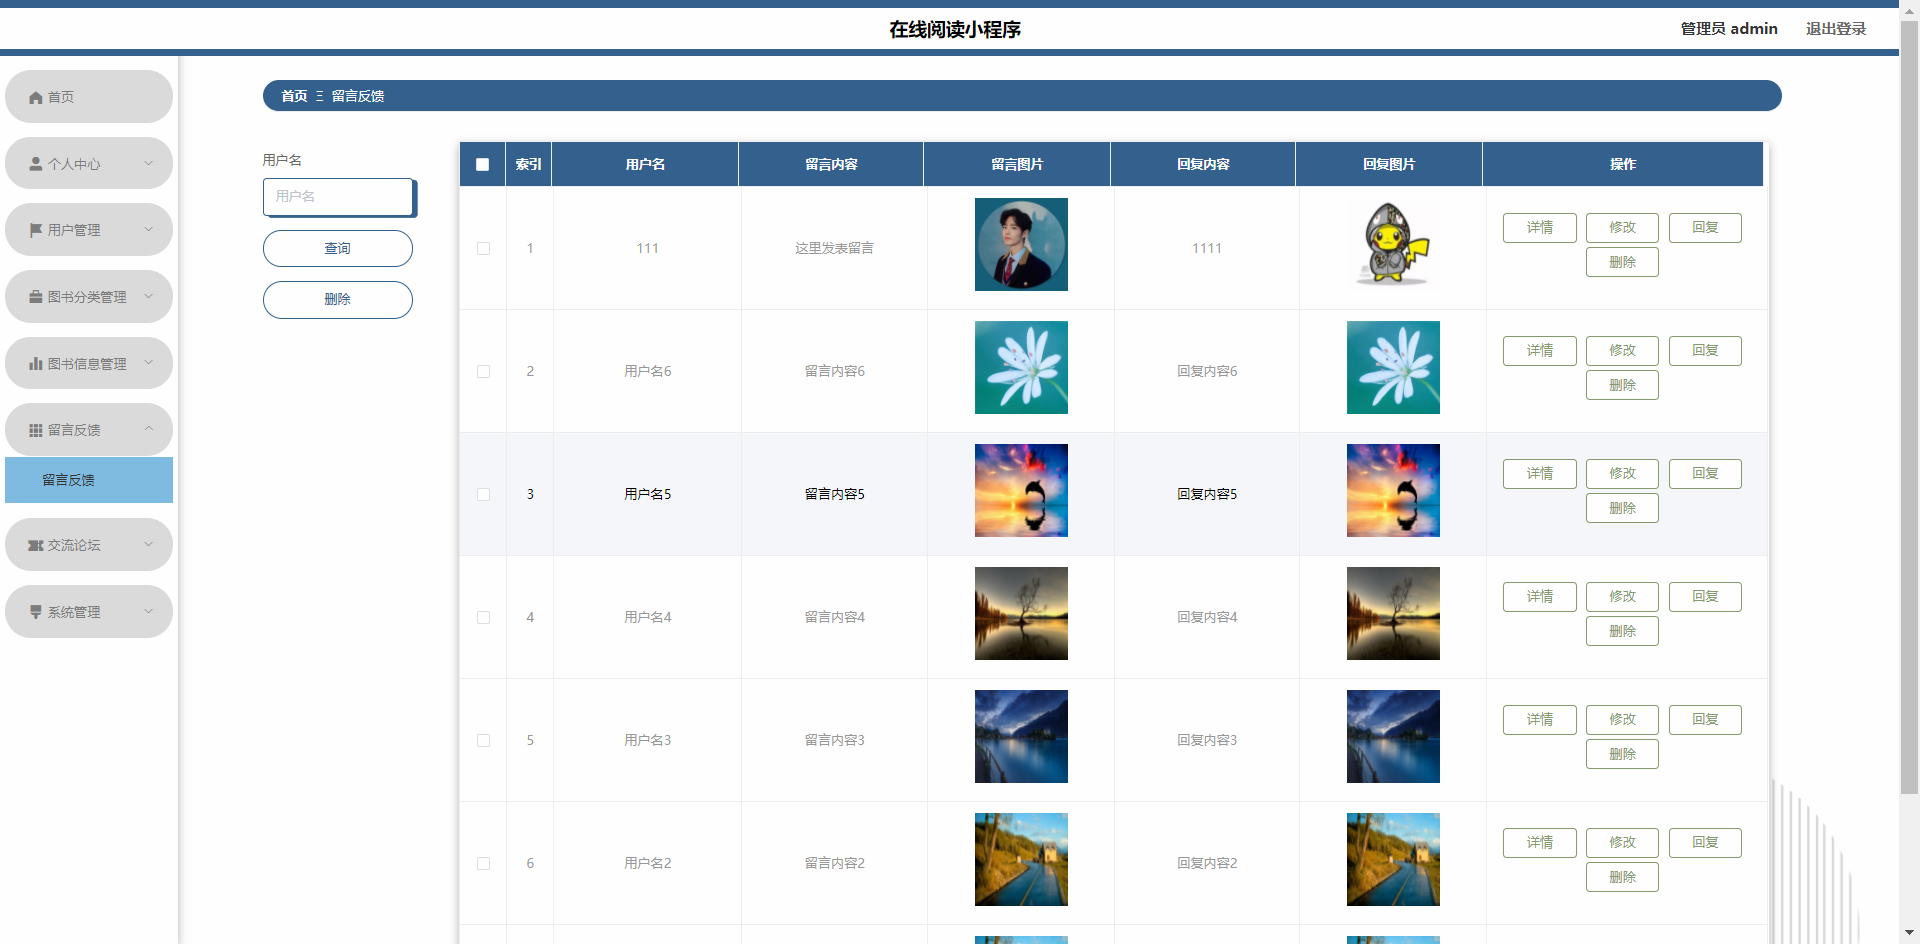Image resolution: width=1920 pixels, height=944 pixels.
Task: Click the page's vertical scrollbar thumb
Action: [1909, 408]
